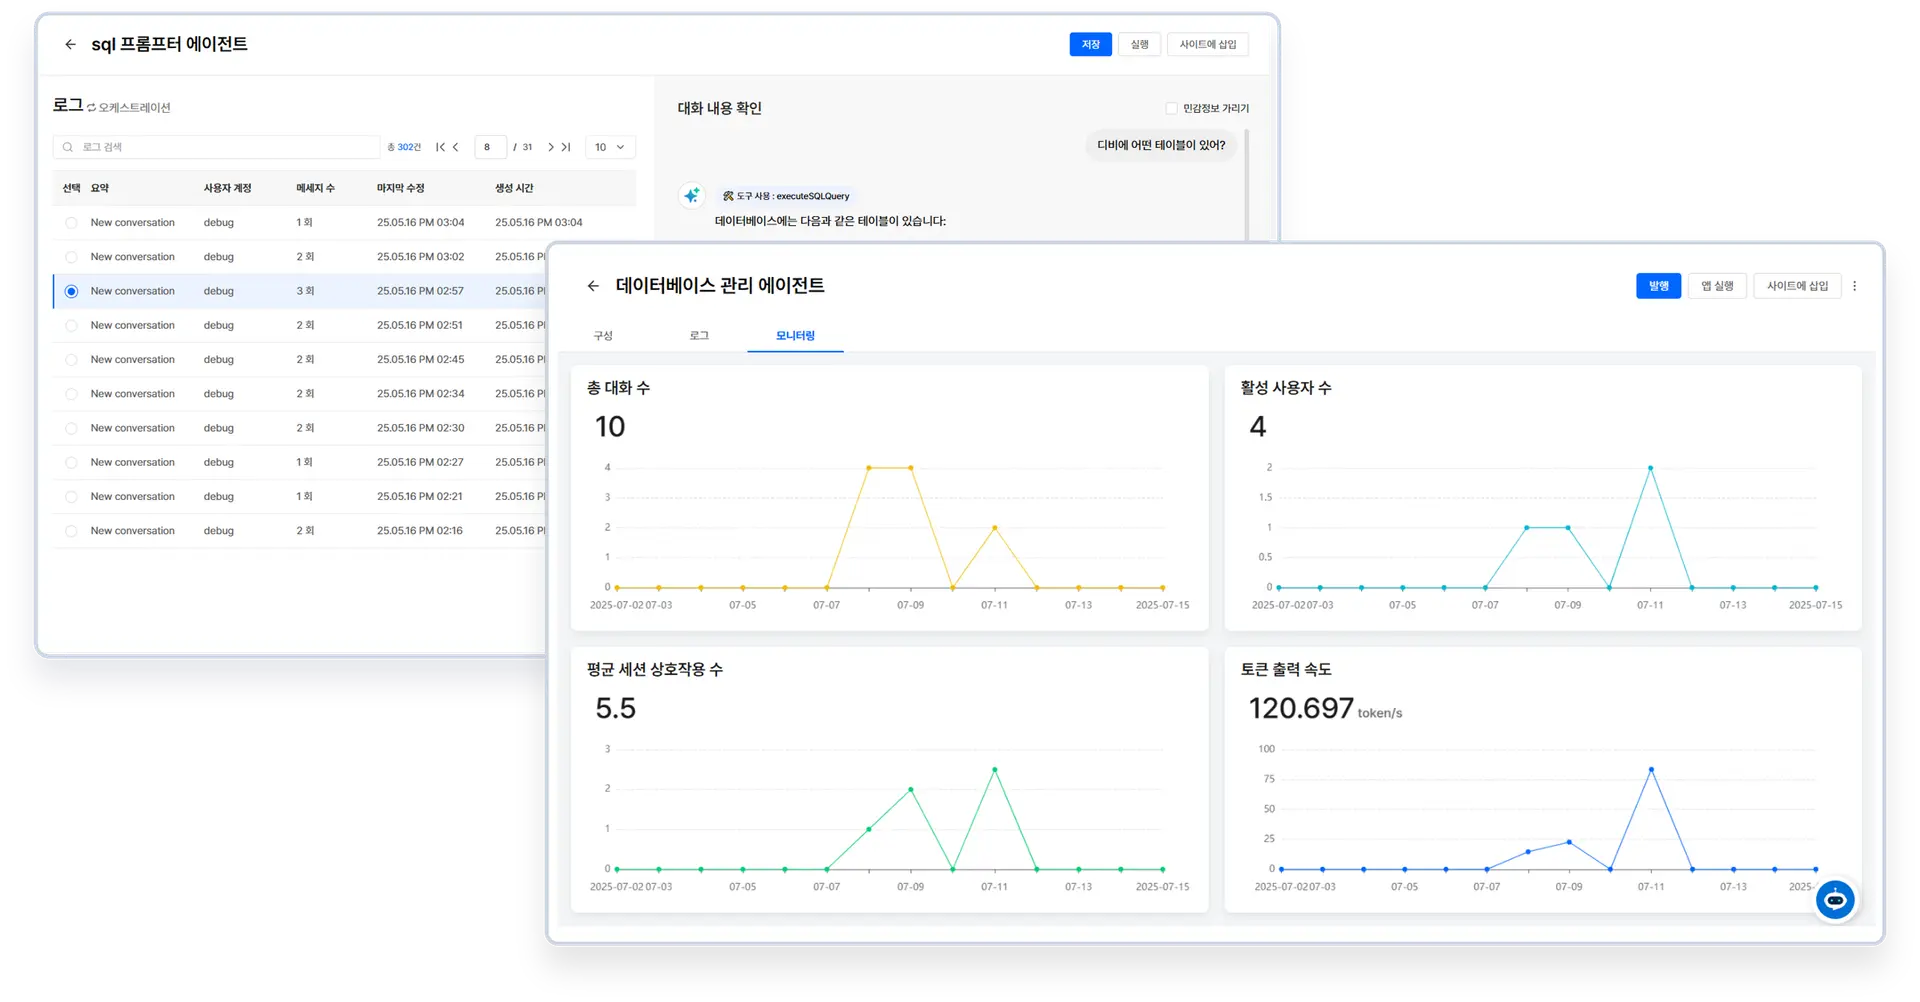The height and width of the screenshot is (1002, 1920).
Task: Click 사이트에 삽입 in the 데이터베이스 관리 window
Action: click(x=1797, y=286)
